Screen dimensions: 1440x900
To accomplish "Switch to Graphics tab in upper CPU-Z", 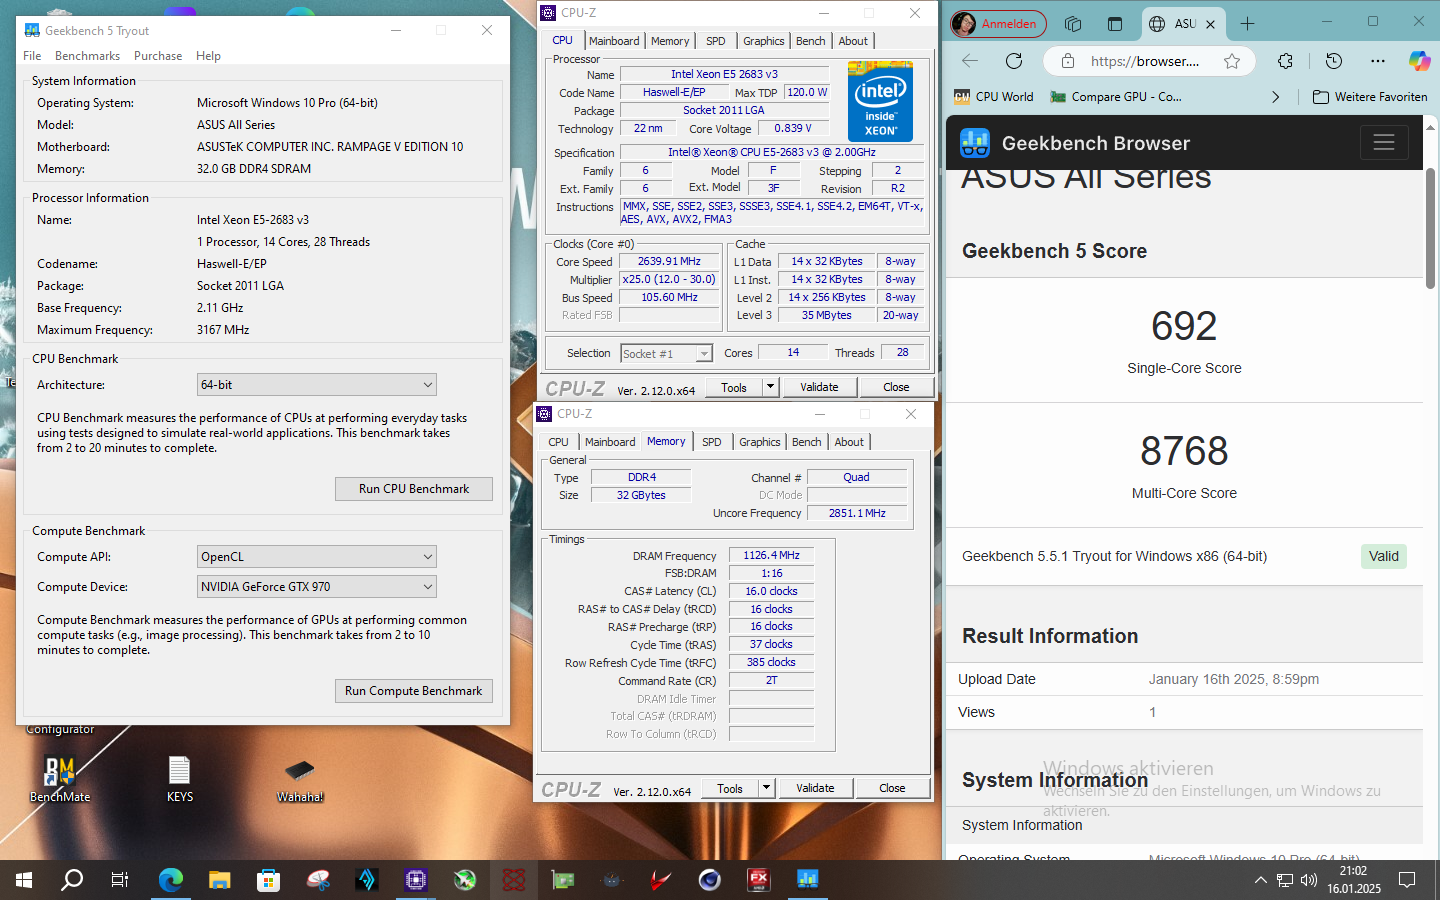I will [764, 41].
